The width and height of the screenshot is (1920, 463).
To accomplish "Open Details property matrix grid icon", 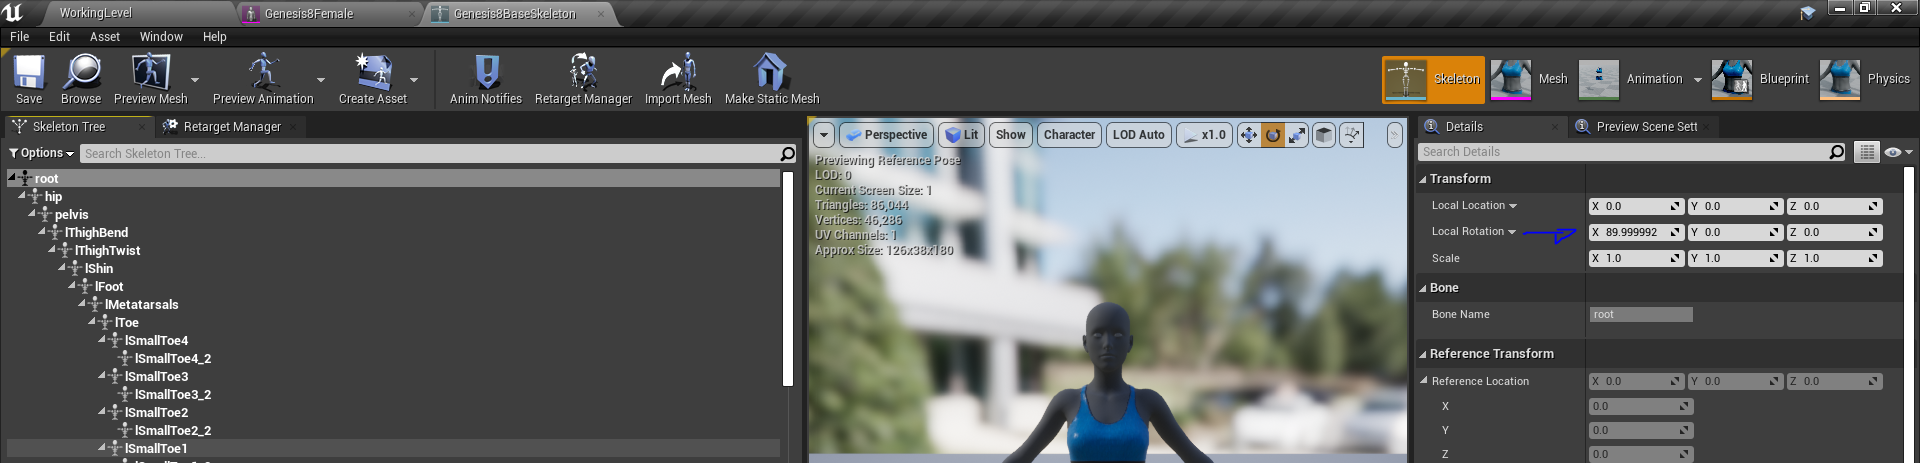I will click(1866, 152).
